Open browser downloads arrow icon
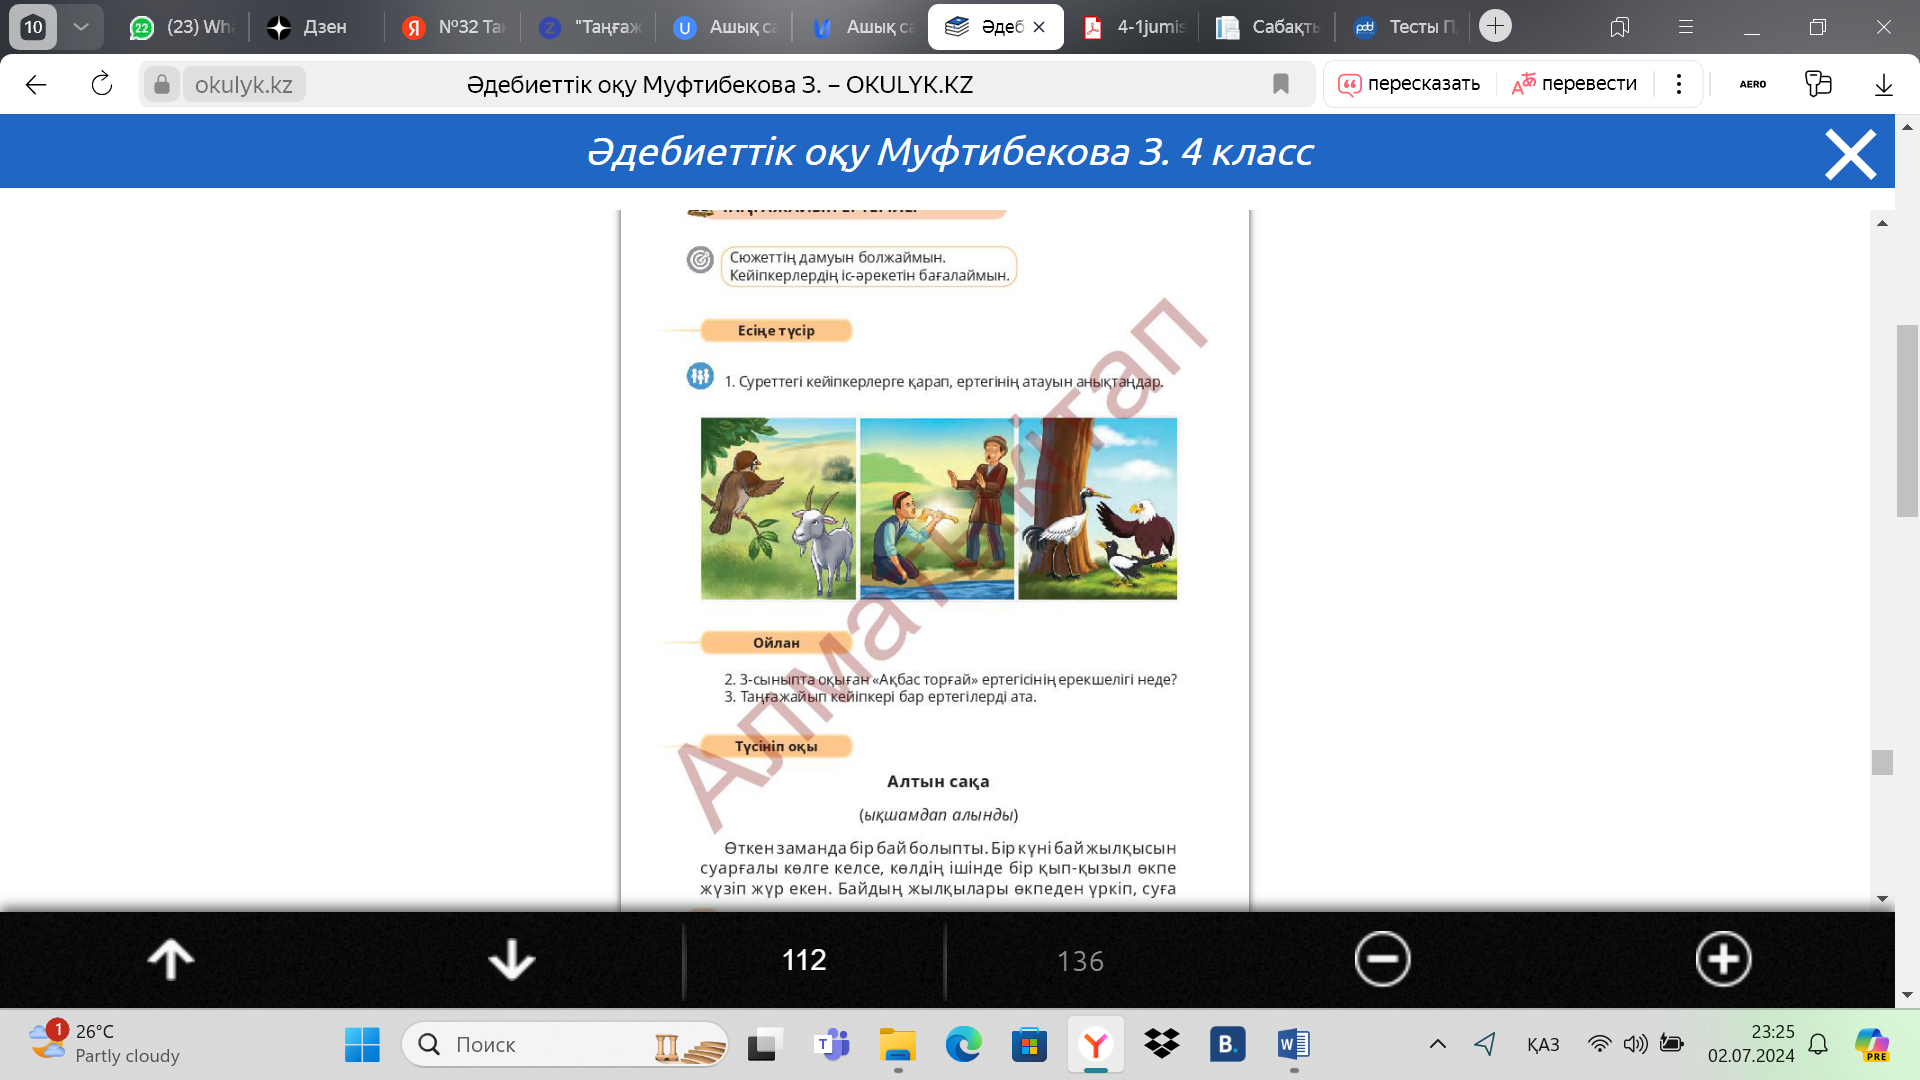Viewport: 1920px width, 1080px height. coord(1883,84)
